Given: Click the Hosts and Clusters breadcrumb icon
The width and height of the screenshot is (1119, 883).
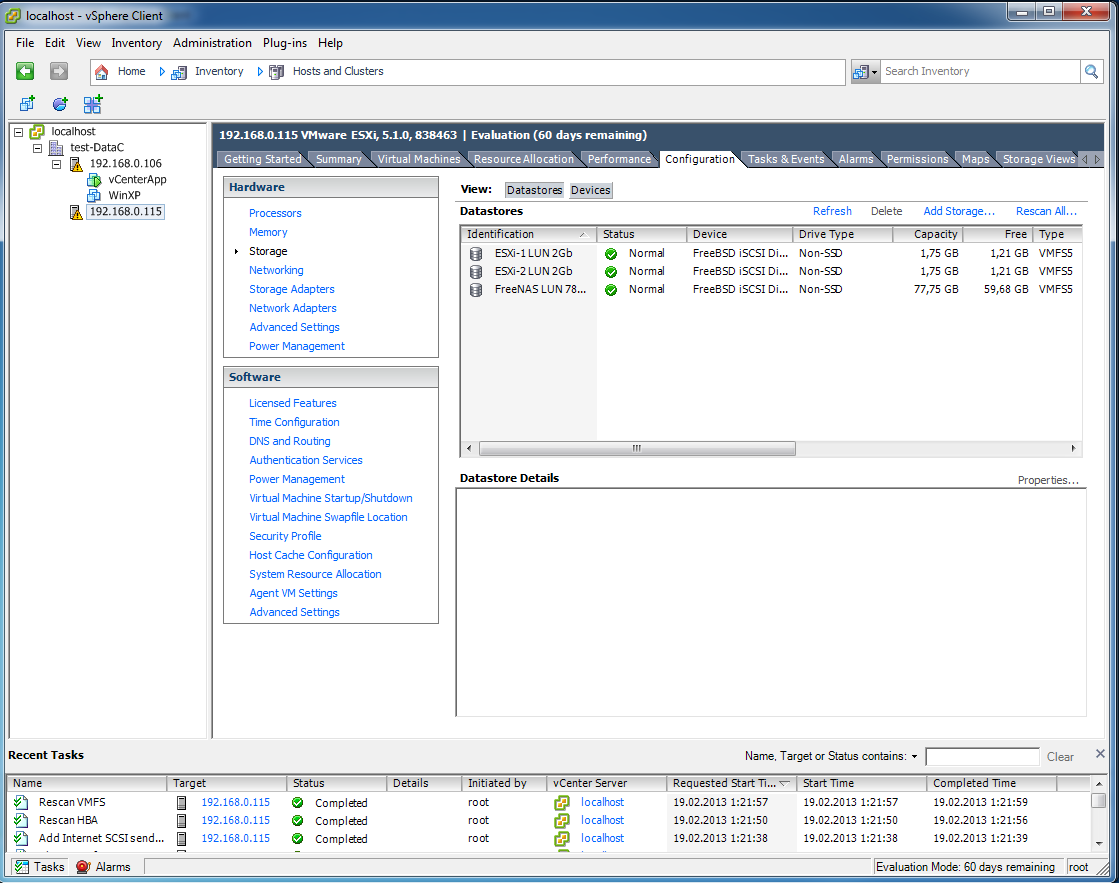Looking at the screenshot, I should click(x=276, y=72).
